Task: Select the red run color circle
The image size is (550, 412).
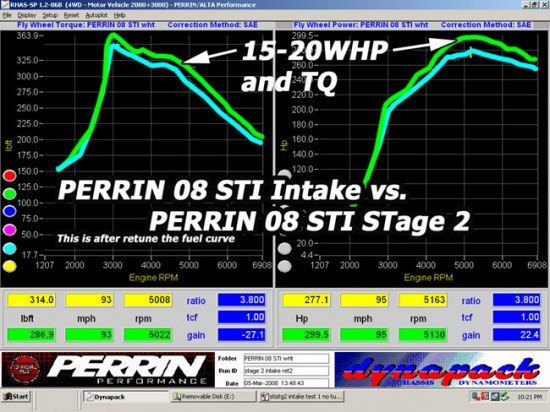Action: 9,175
